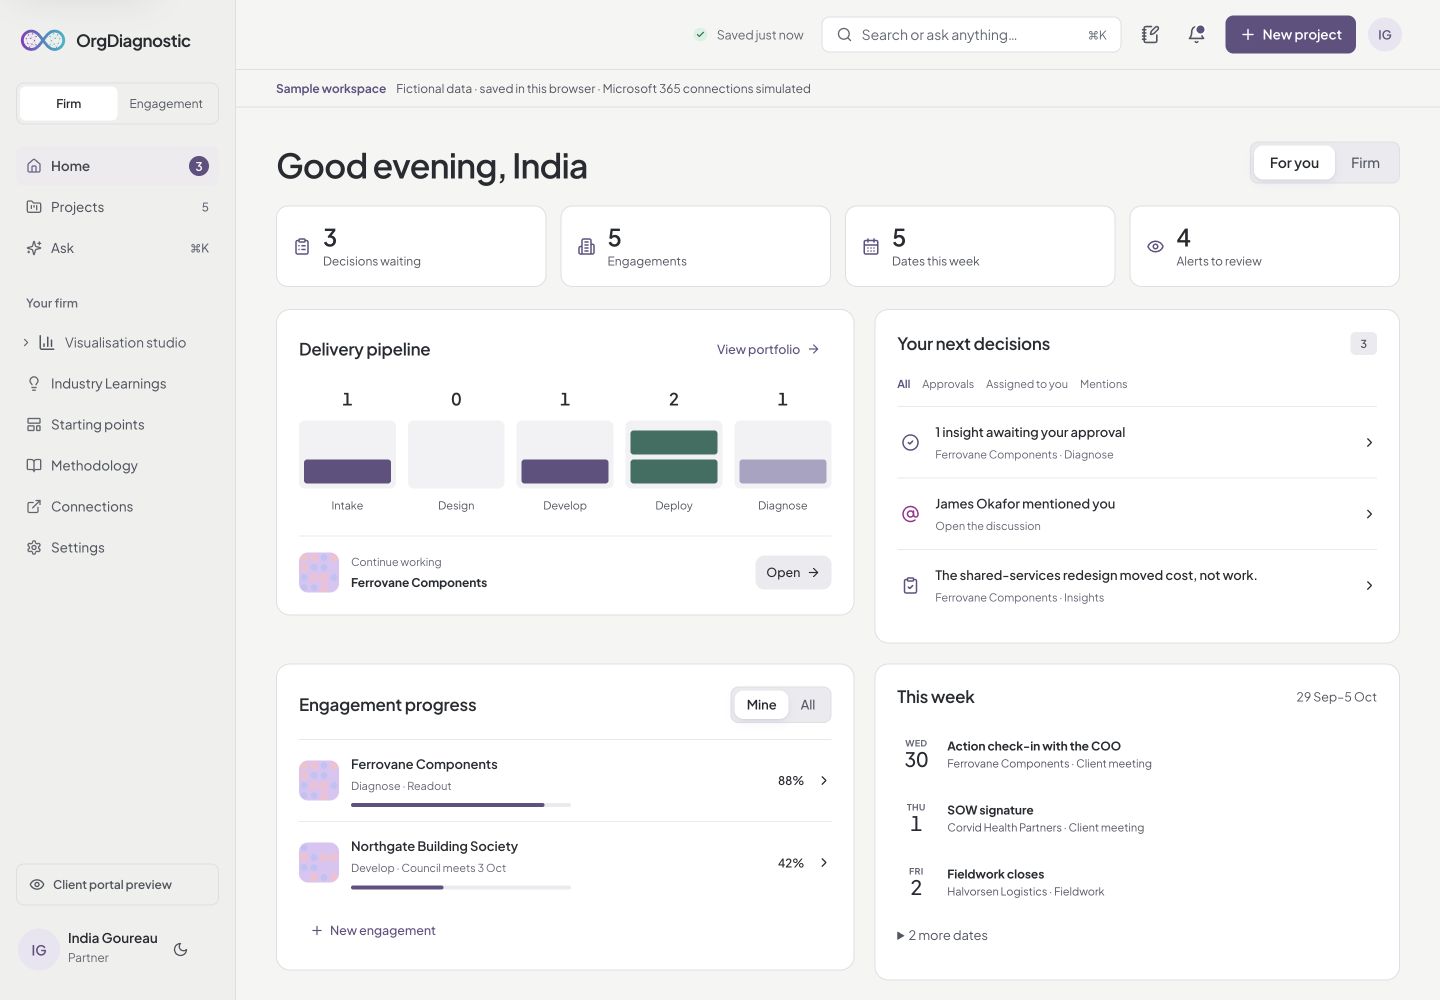This screenshot has height=1000, width=1440.
Task: Click the Decisions waiting clipboard icon
Action: pyautogui.click(x=302, y=246)
